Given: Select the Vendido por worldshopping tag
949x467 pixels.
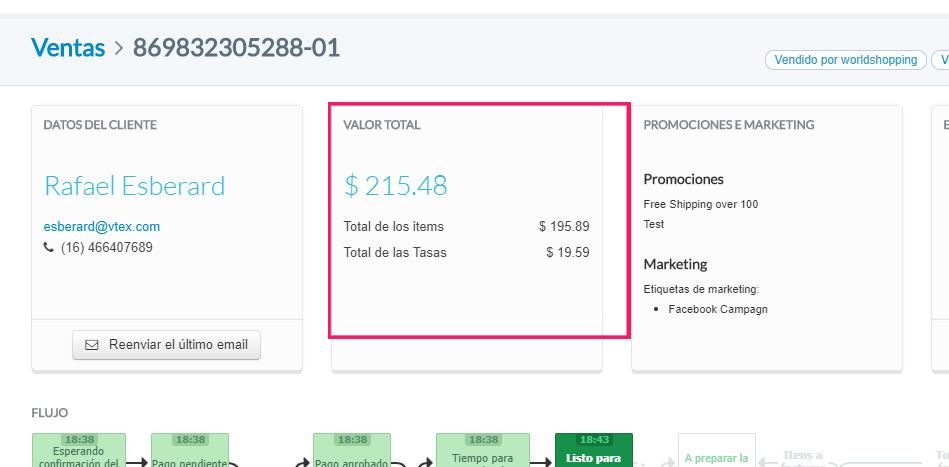Looking at the screenshot, I should [x=845, y=60].
